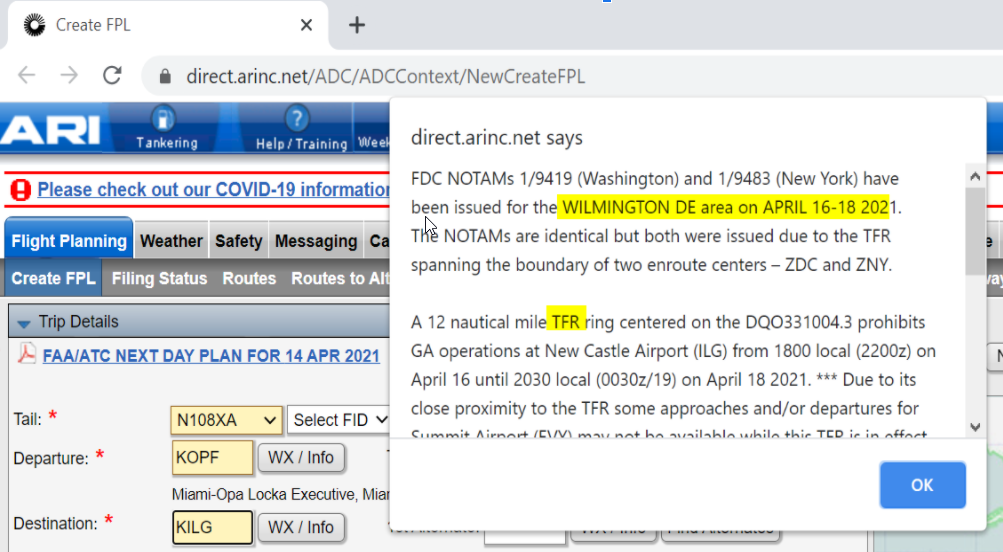Open the Weather tab

171,241
